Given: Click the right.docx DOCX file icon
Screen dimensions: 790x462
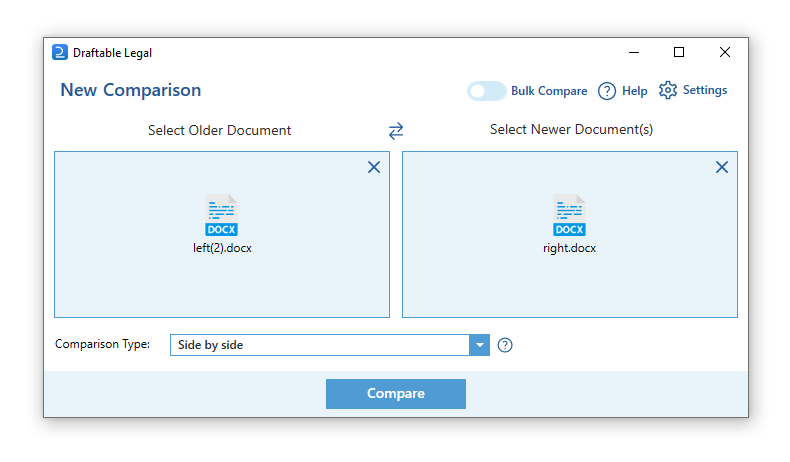Looking at the screenshot, I should pyautogui.click(x=569, y=215).
